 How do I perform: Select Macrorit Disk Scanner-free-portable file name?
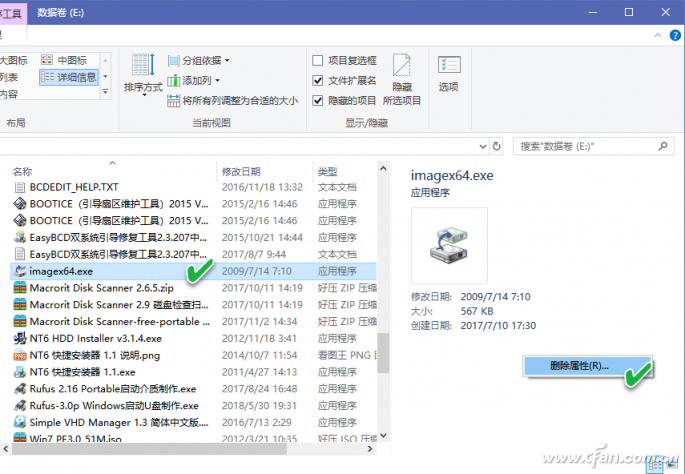click(120, 322)
